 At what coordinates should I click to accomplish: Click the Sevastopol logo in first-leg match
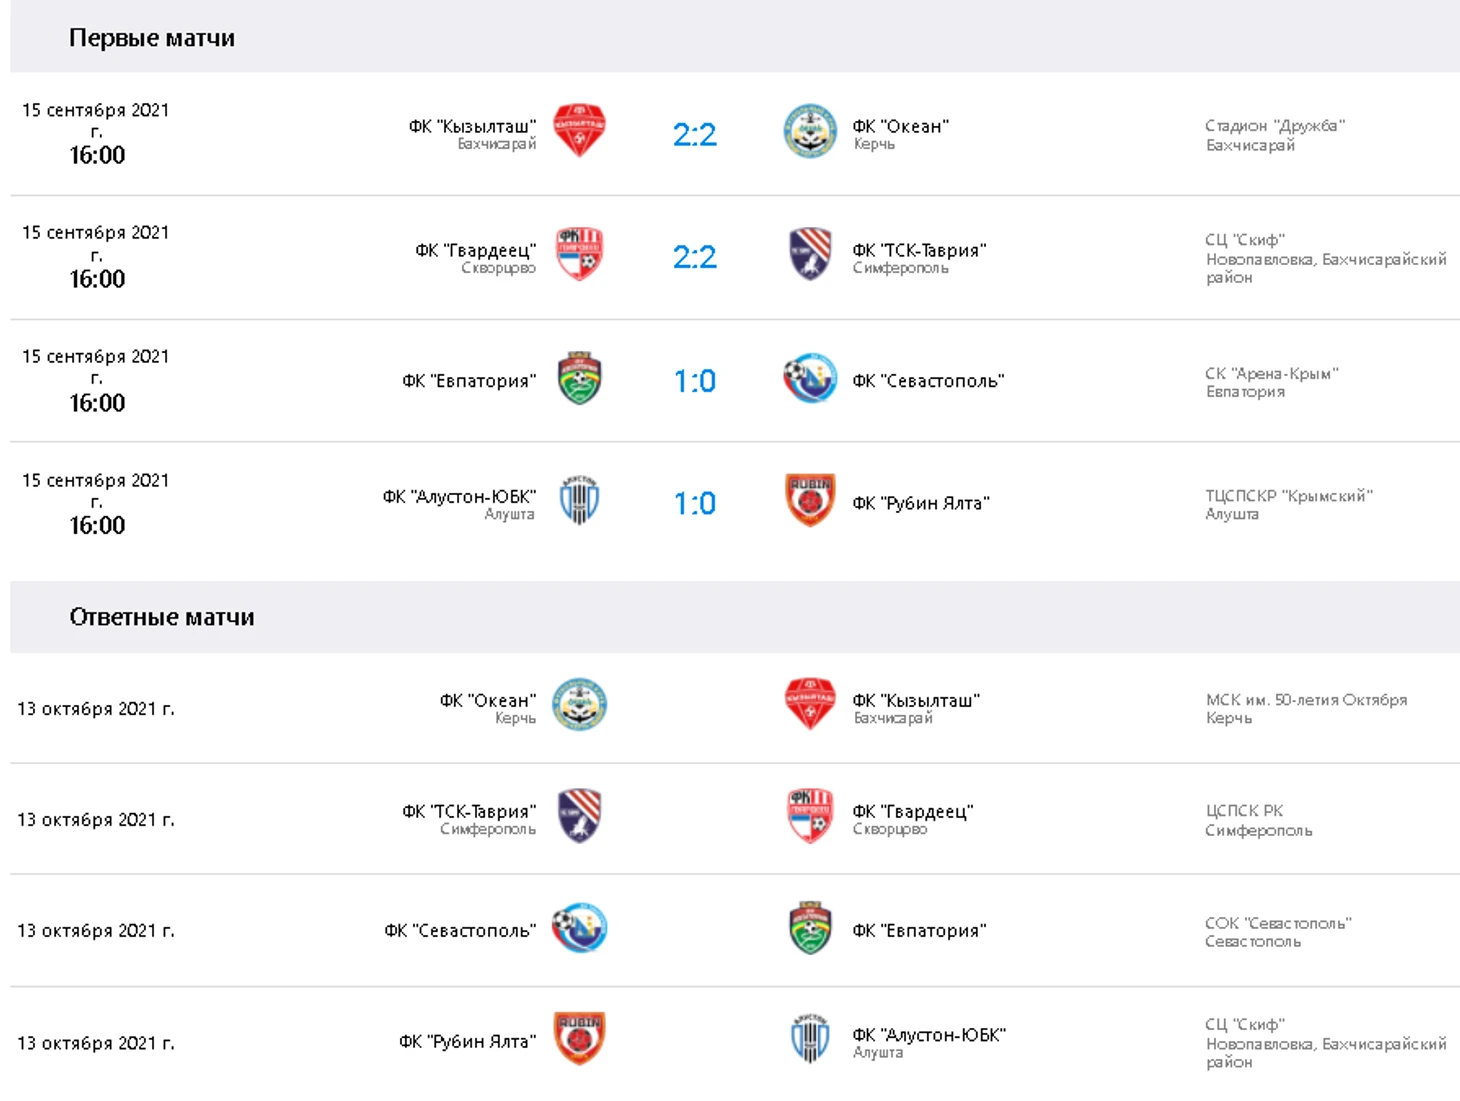tap(810, 378)
